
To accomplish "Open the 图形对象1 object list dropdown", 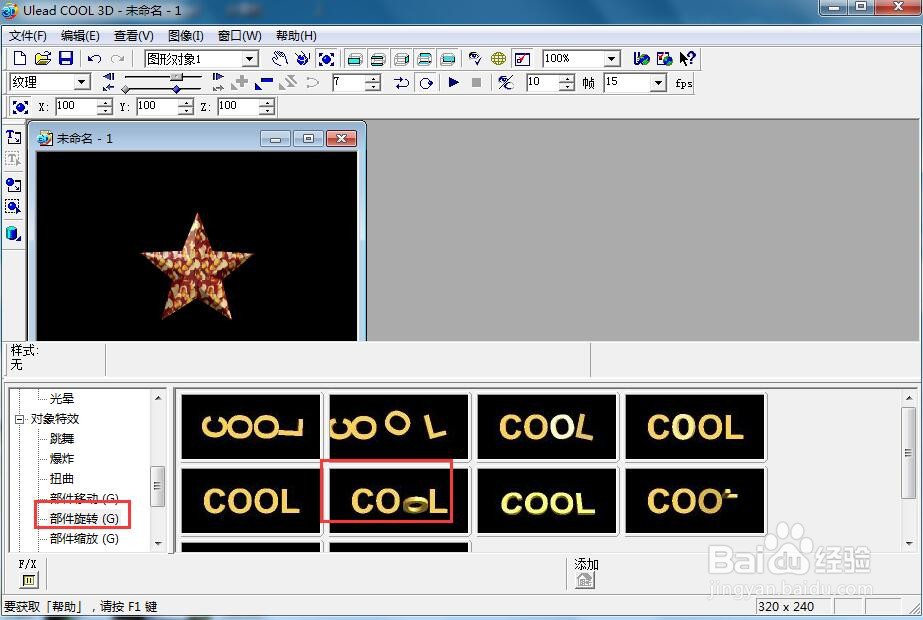I will click(250, 58).
